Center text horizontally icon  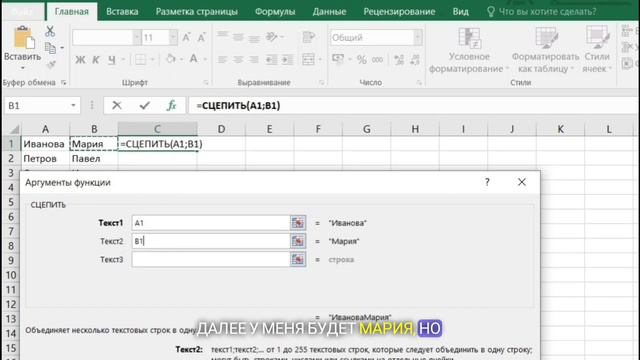coord(238,60)
